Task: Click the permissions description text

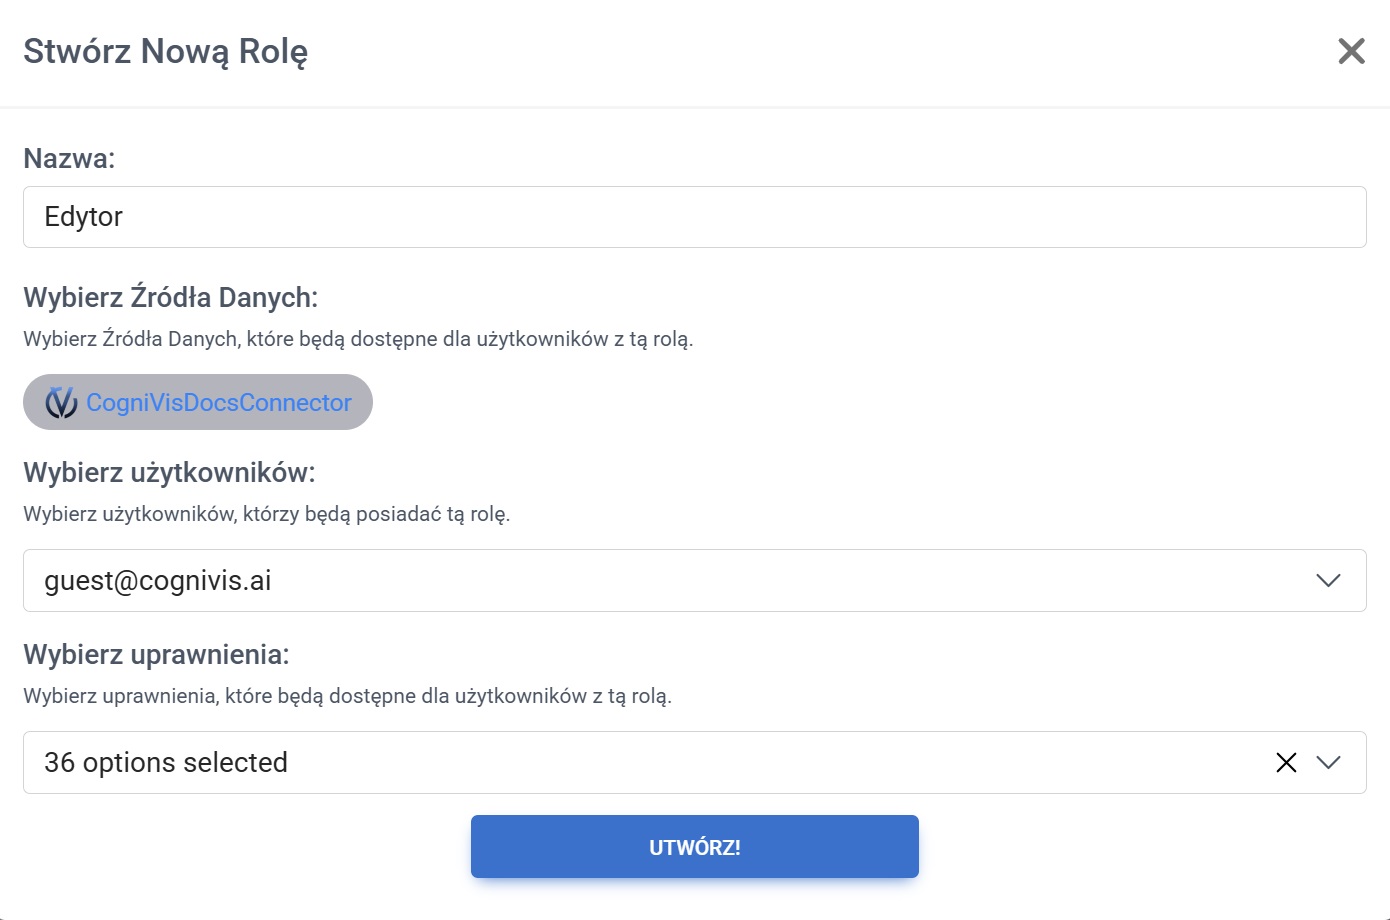Action: point(347,696)
